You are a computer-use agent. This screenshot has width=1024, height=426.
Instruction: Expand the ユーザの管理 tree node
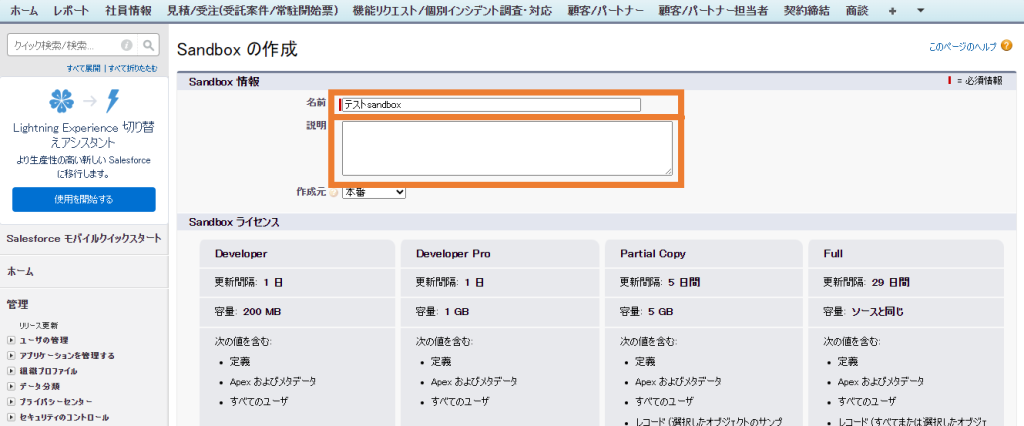coord(10,340)
